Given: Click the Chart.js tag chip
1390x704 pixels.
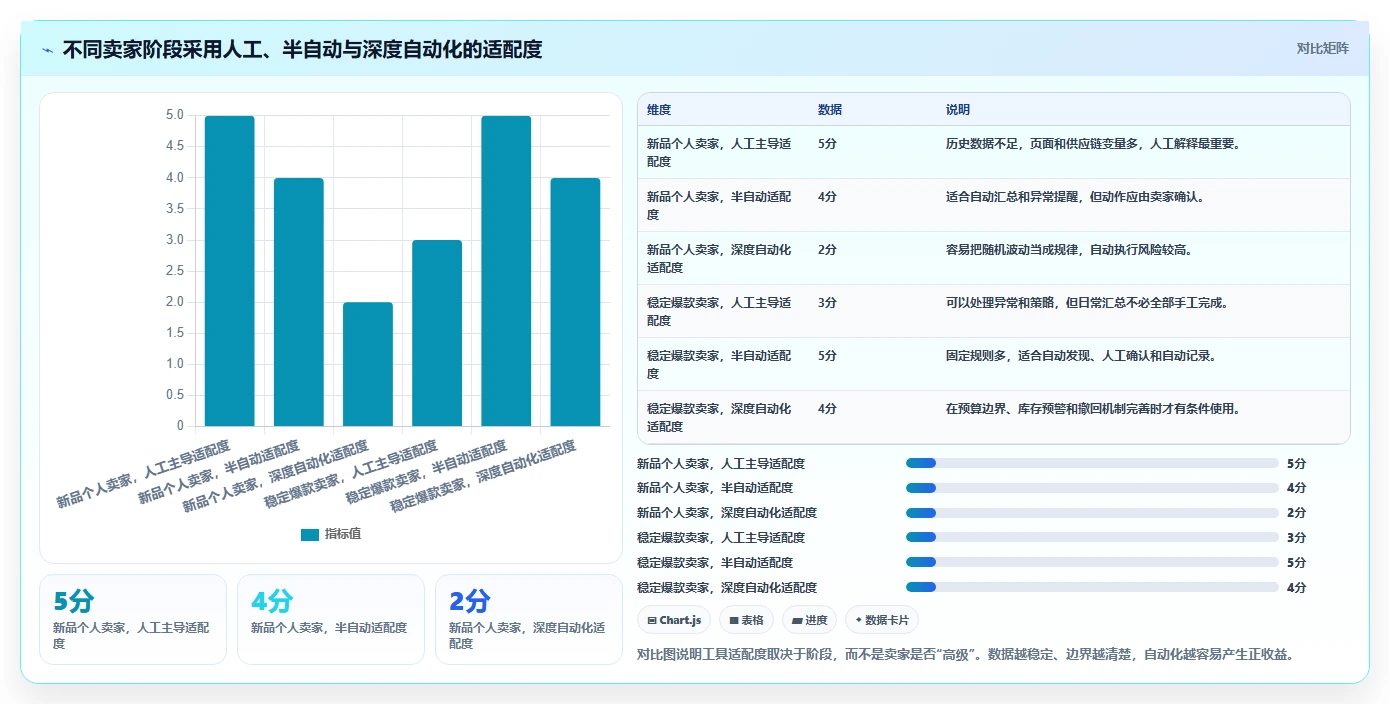Looking at the screenshot, I should pyautogui.click(x=674, y=620).
